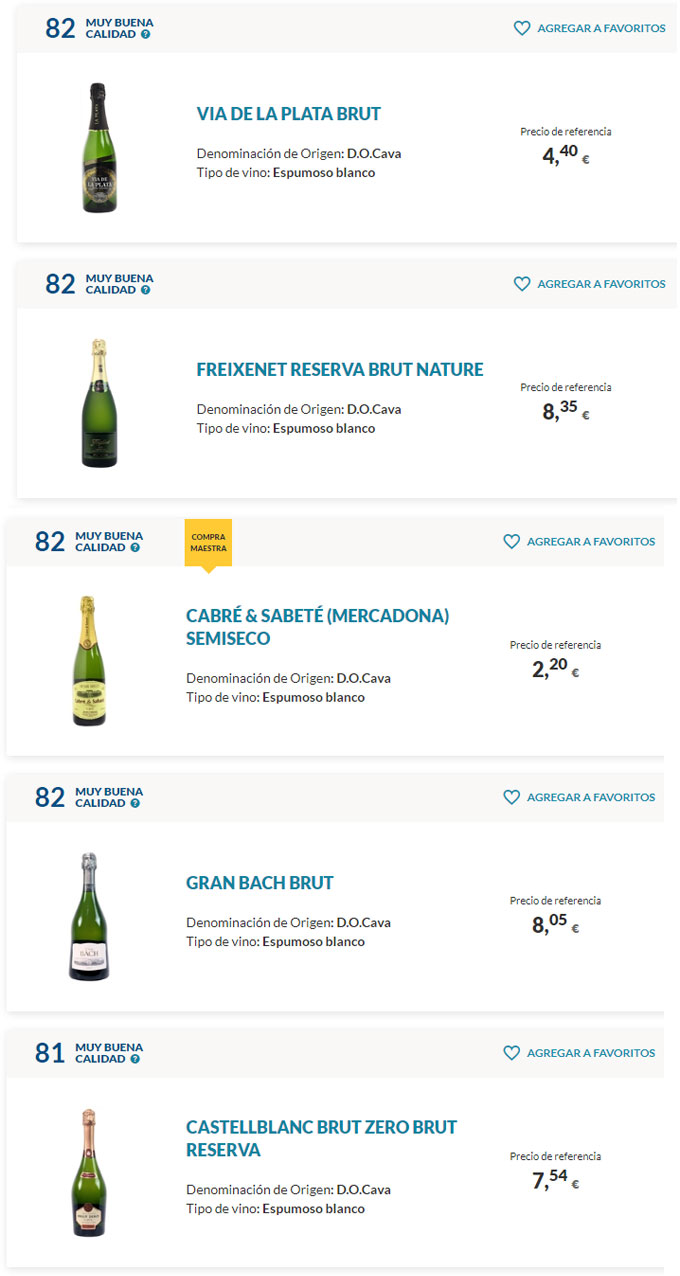Open Freixenet Reserva Brut Nature product page
The image size is (680, 1276).
[x=340, y=370]
